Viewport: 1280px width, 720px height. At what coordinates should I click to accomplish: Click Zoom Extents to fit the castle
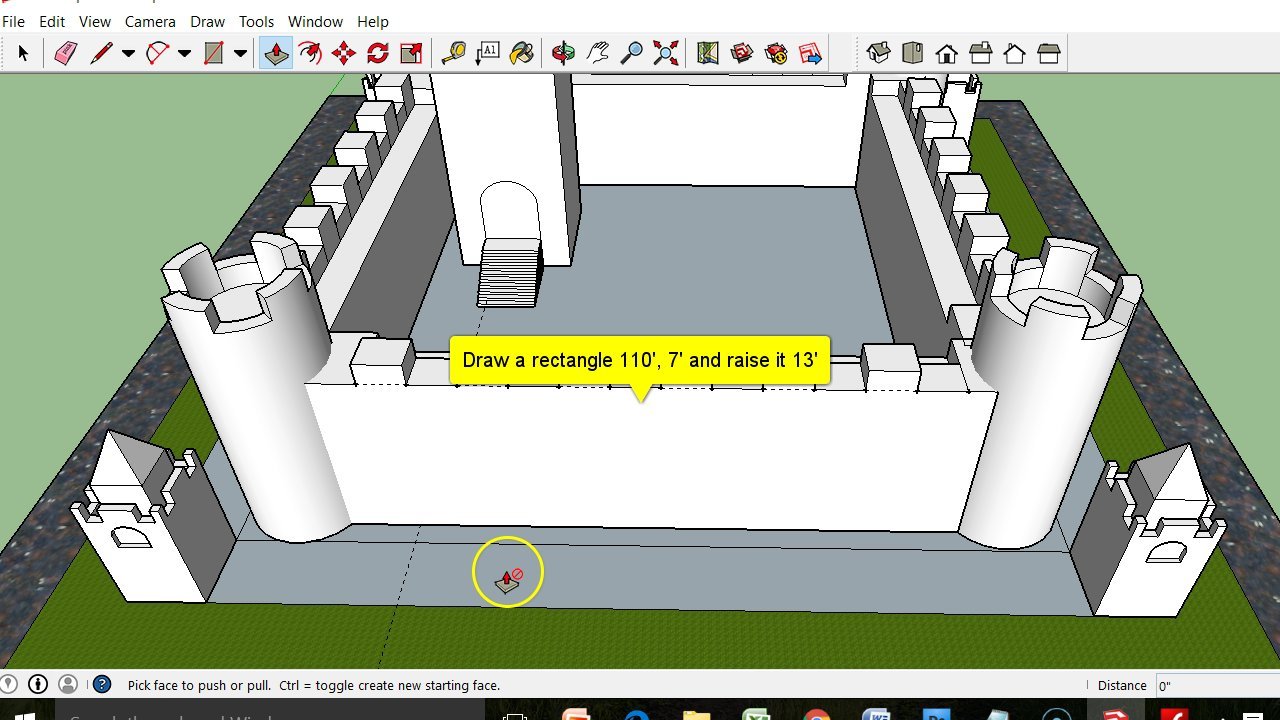click(665, 52)
